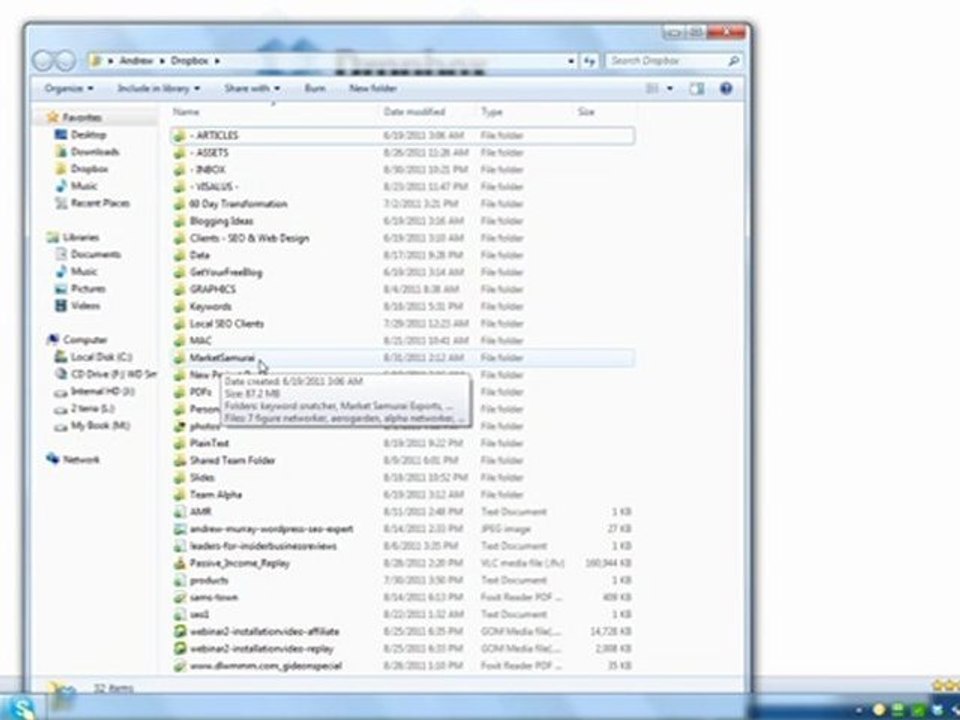Click the Pictures library icon
Viewport: 960px width, 720px height.
pyautogui.click(x=61, y=288)
